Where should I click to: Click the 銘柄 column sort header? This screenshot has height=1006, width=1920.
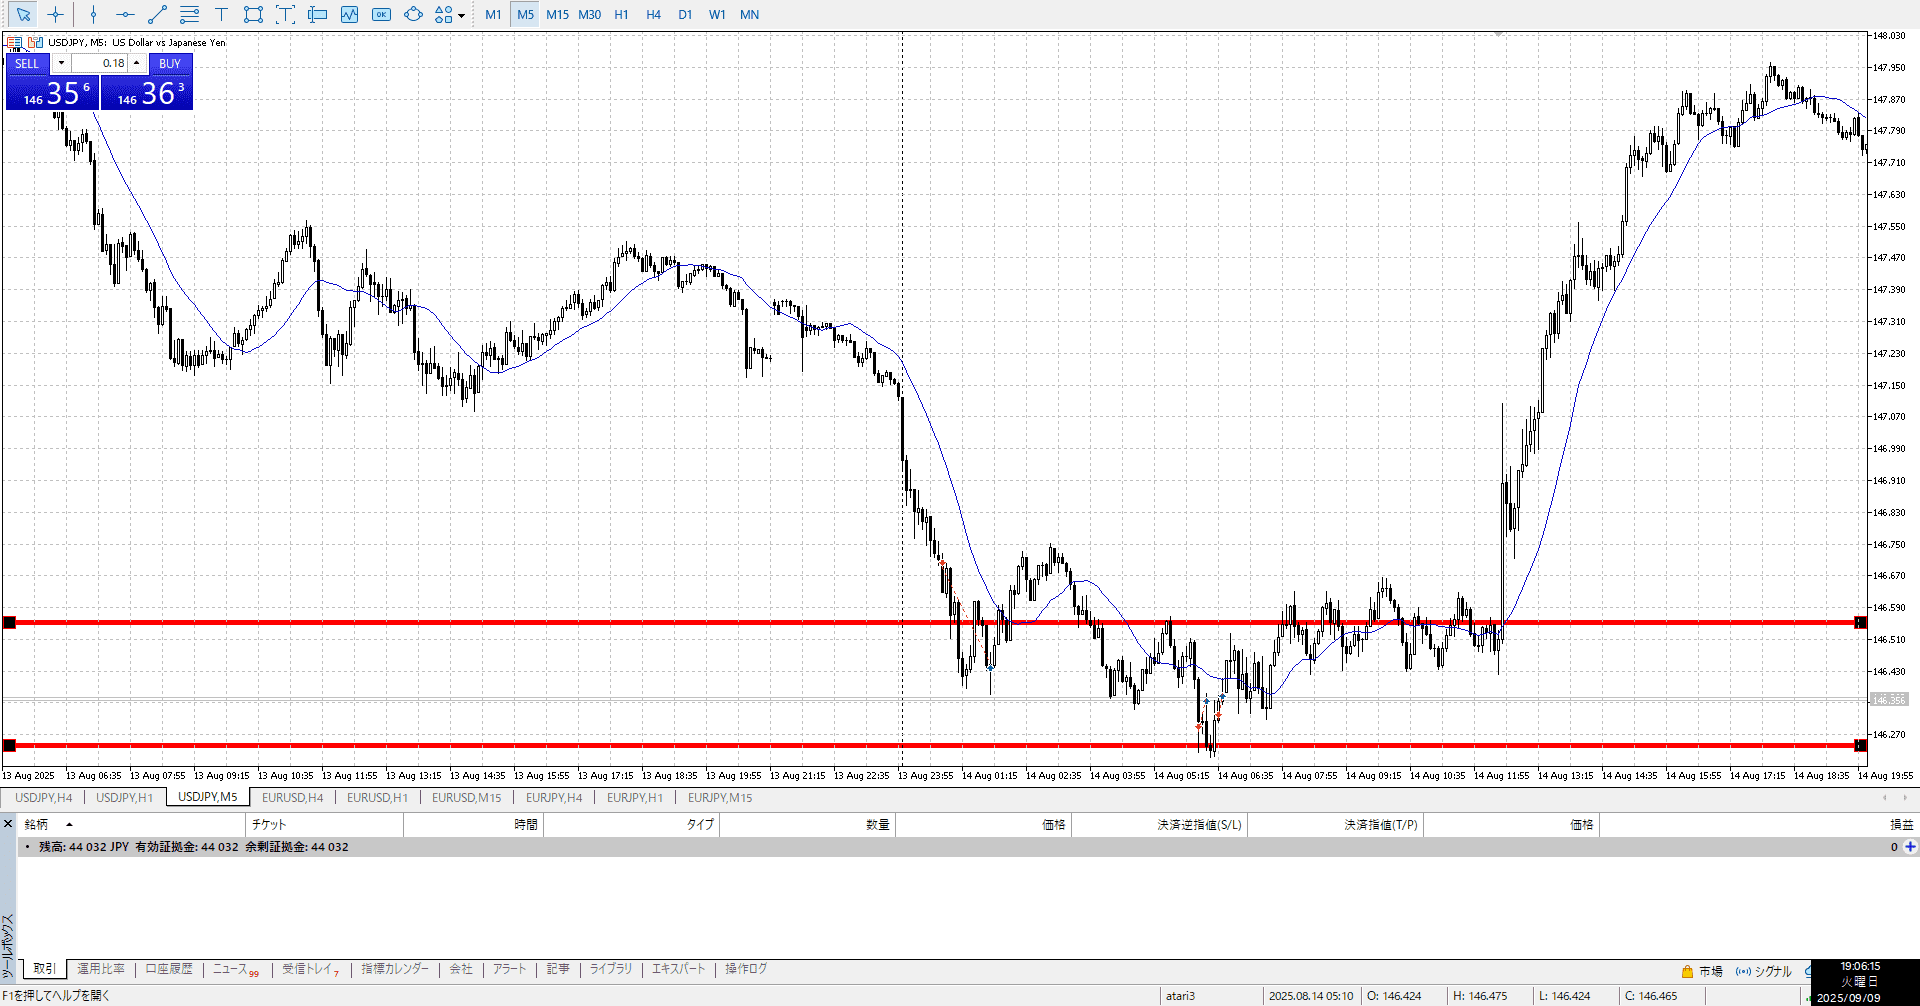(37, 825)
